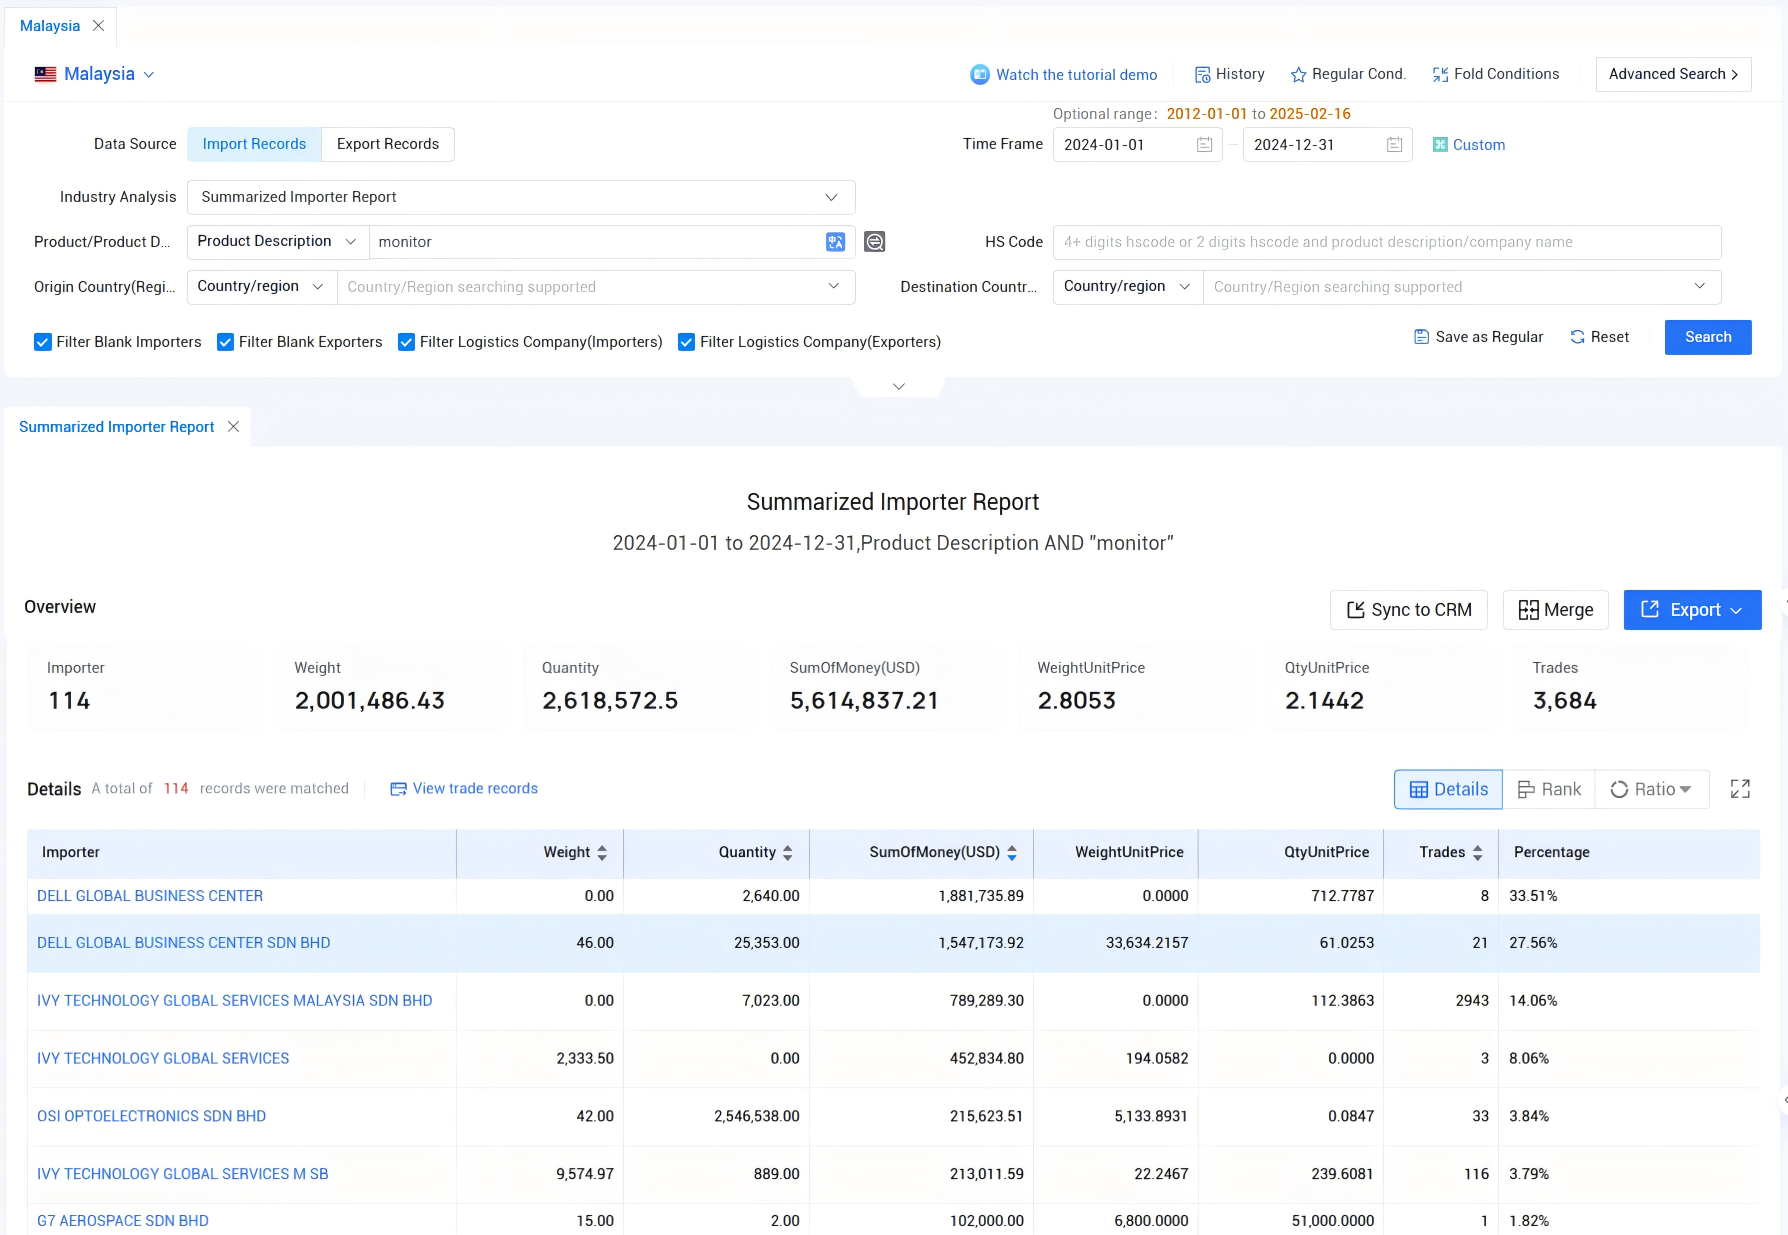Click the blue Search button

click(1707, 337)
